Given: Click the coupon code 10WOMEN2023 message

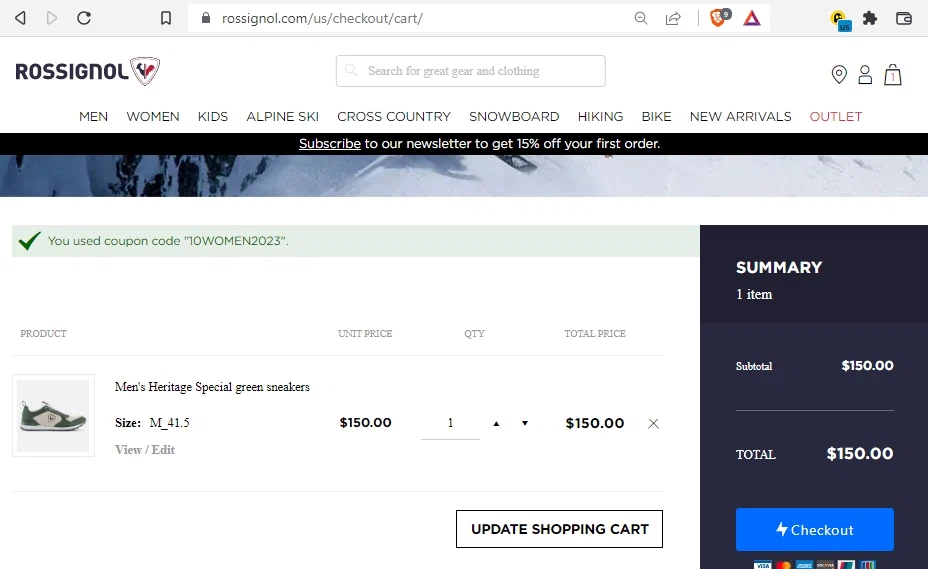Looking at the screenshot, I should (168, 241).
